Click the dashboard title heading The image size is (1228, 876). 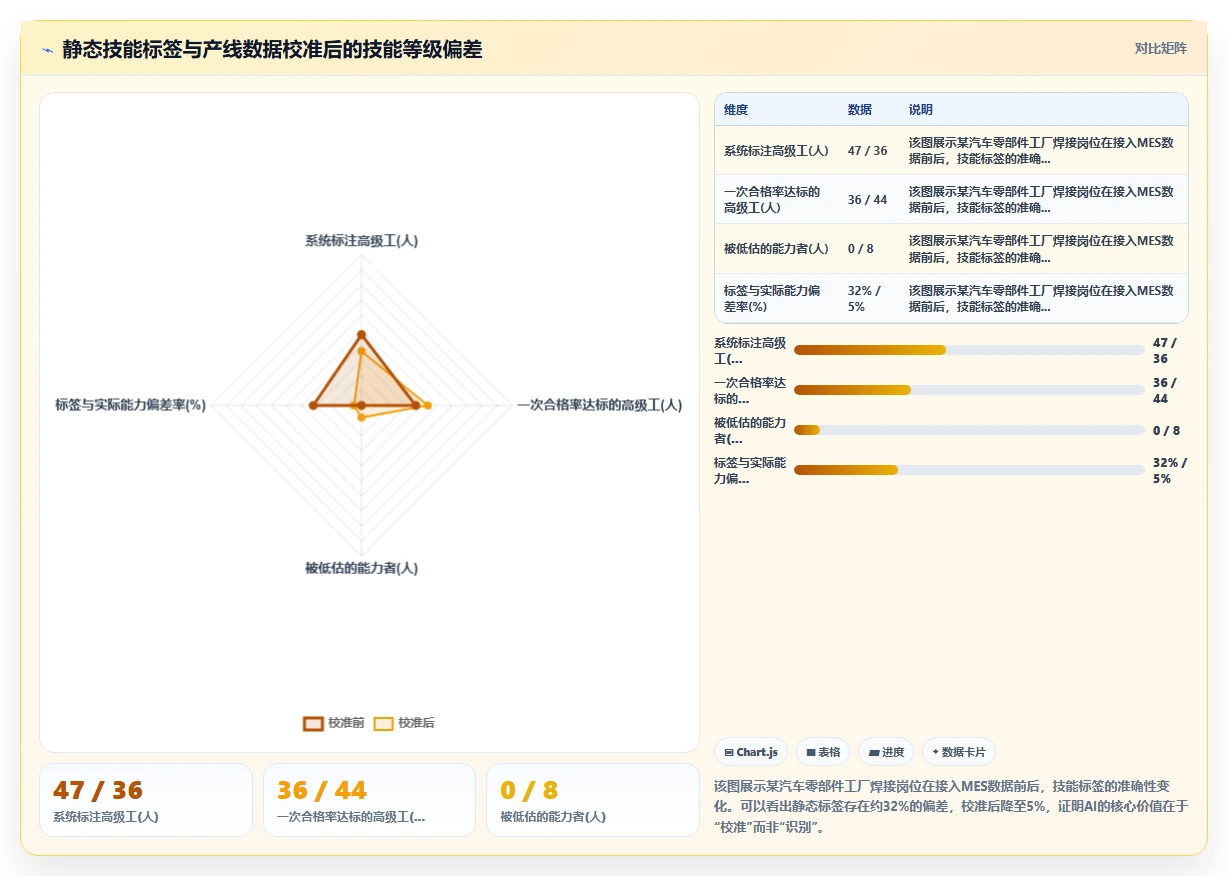pos(272,50)
